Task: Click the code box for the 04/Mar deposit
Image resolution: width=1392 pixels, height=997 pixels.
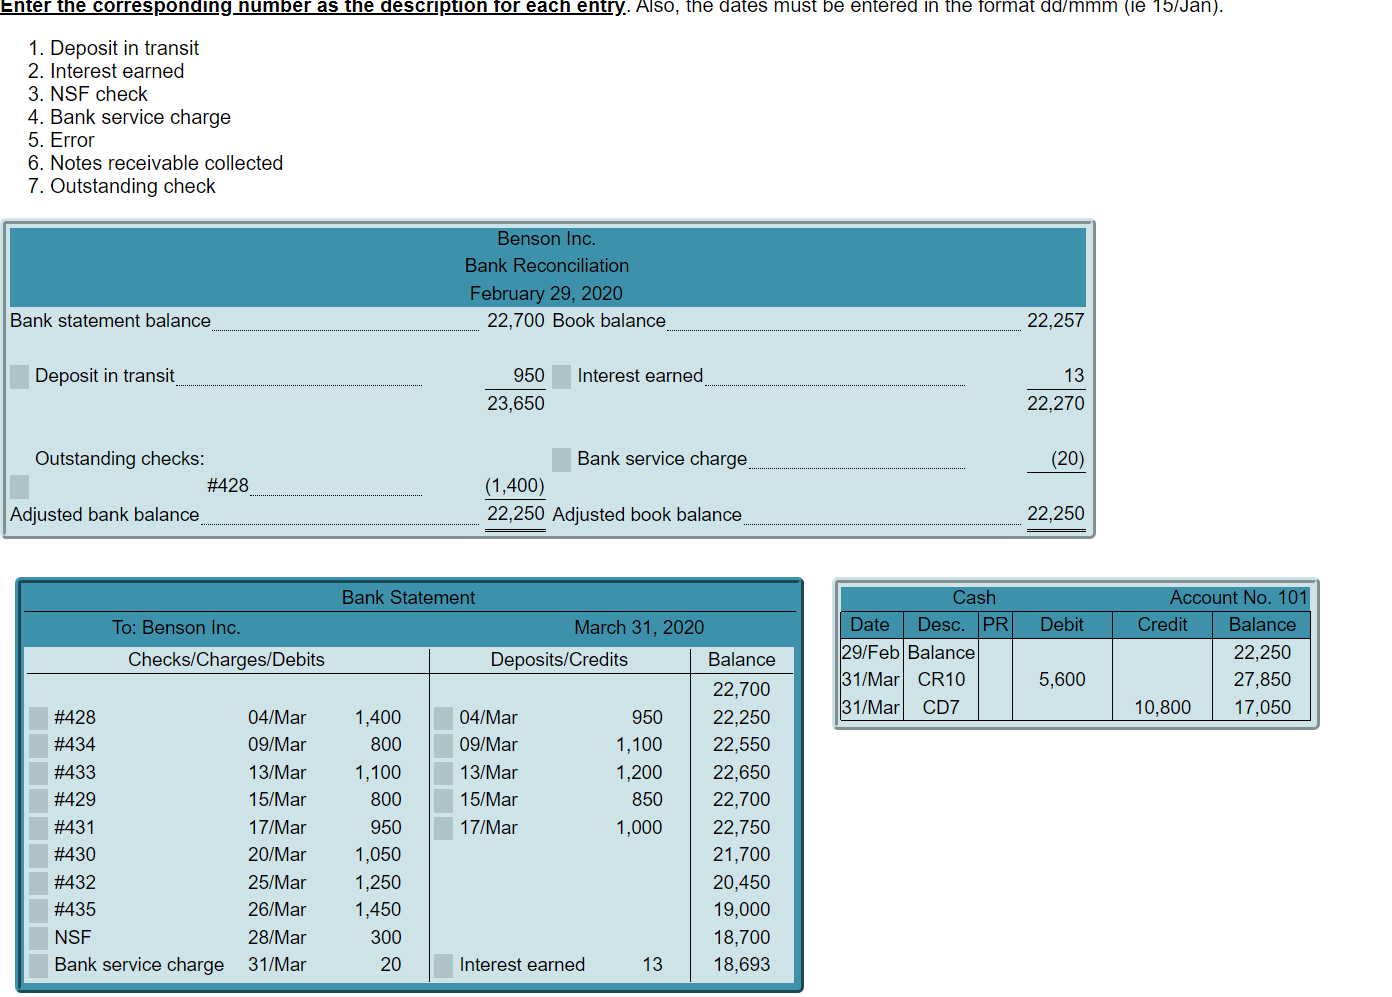Action: click(x=441, y=717)
